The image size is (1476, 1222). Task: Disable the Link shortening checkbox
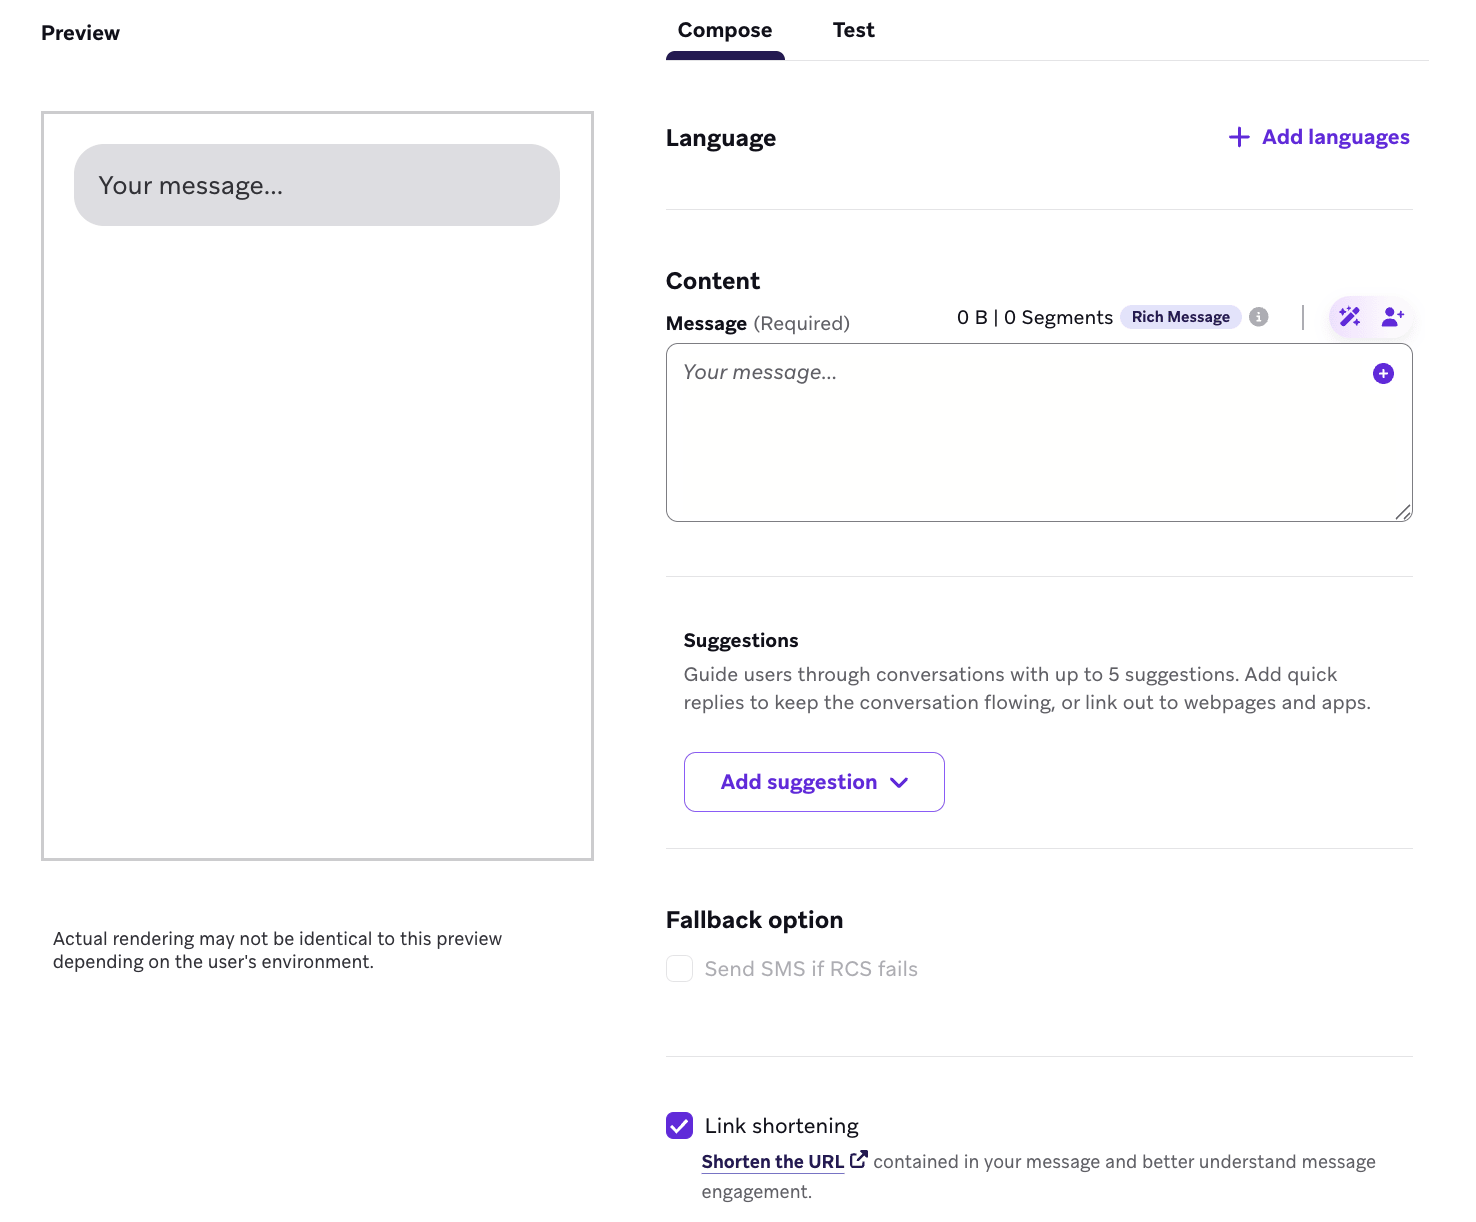click(x=679, y=1125)
